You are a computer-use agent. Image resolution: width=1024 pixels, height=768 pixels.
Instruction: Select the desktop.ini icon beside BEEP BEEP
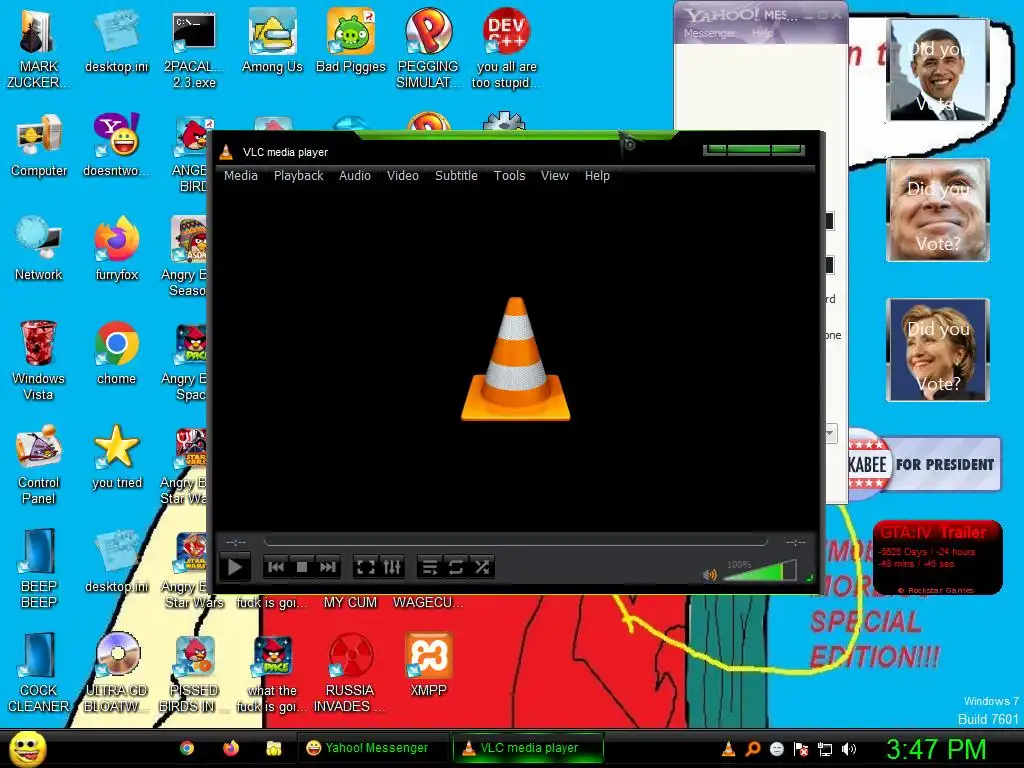click(116, 562)
